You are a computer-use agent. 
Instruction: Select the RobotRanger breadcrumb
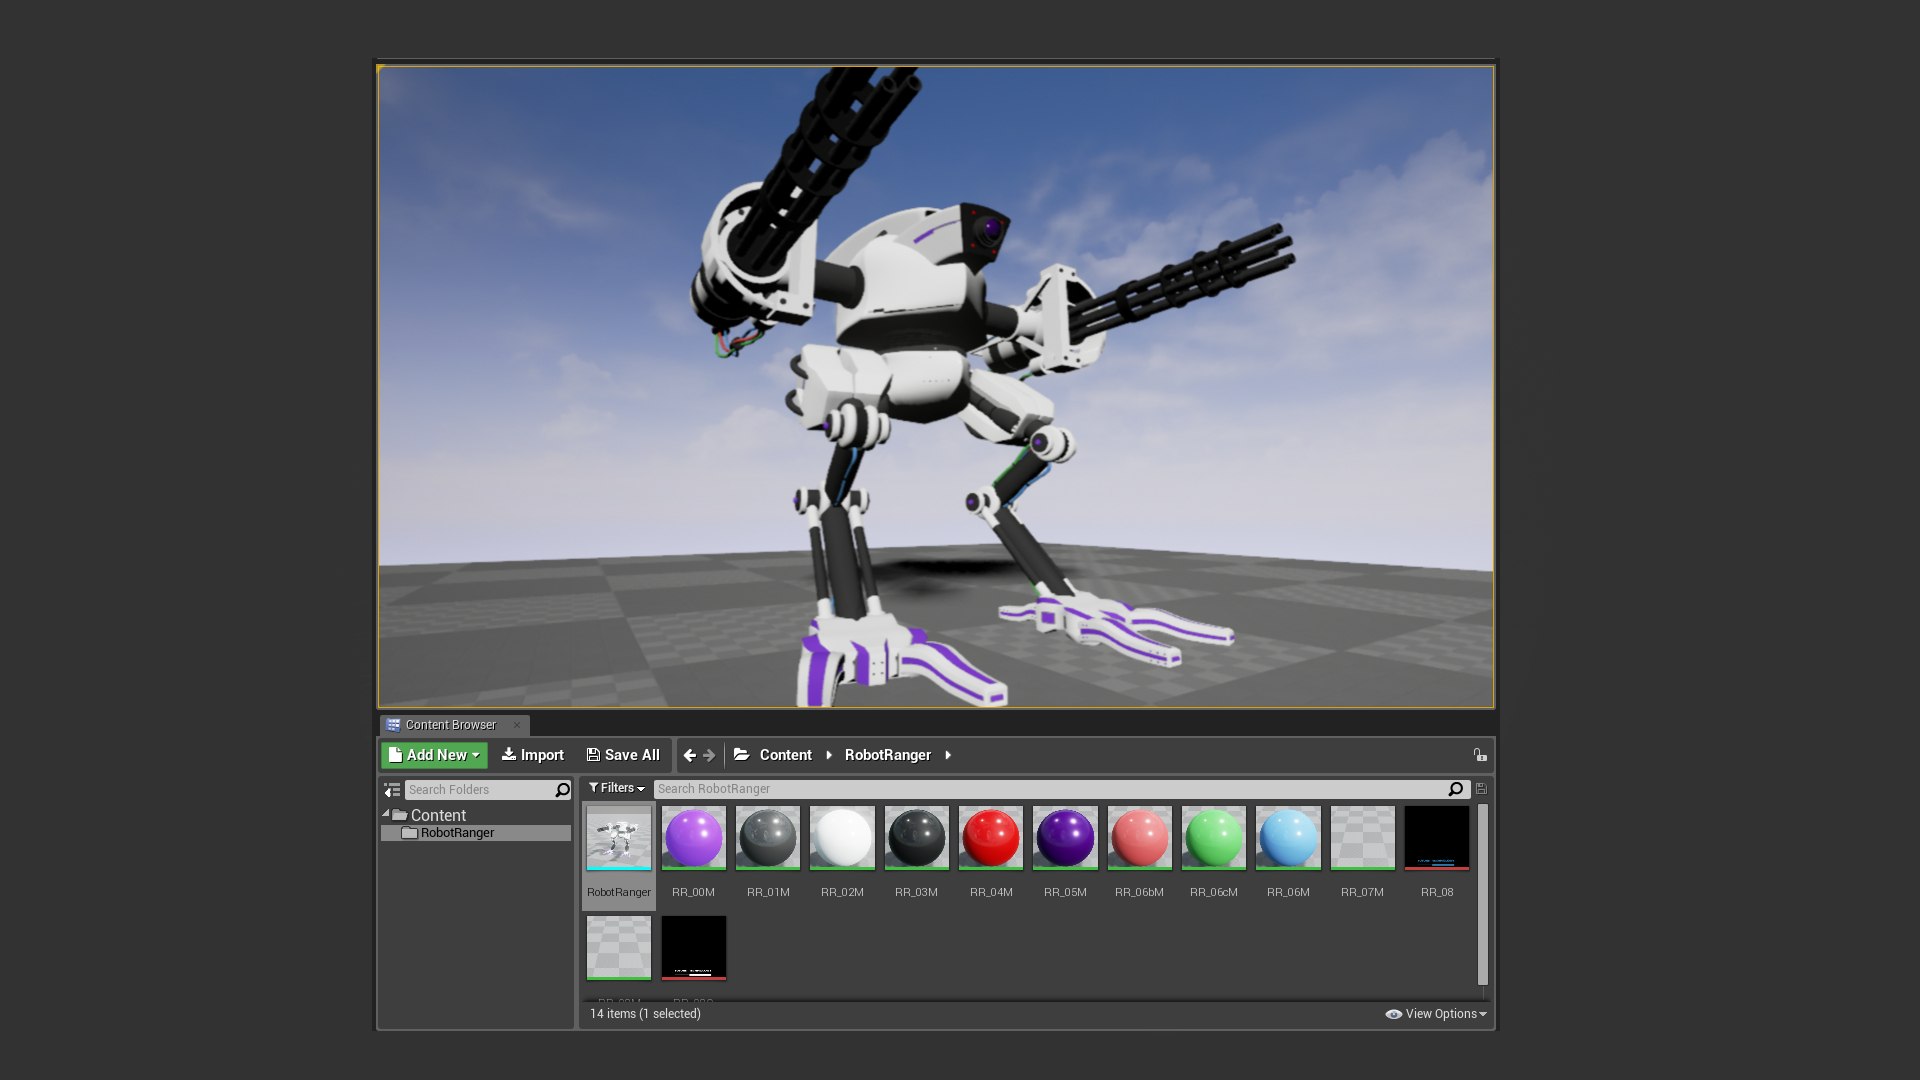[887, 755]
